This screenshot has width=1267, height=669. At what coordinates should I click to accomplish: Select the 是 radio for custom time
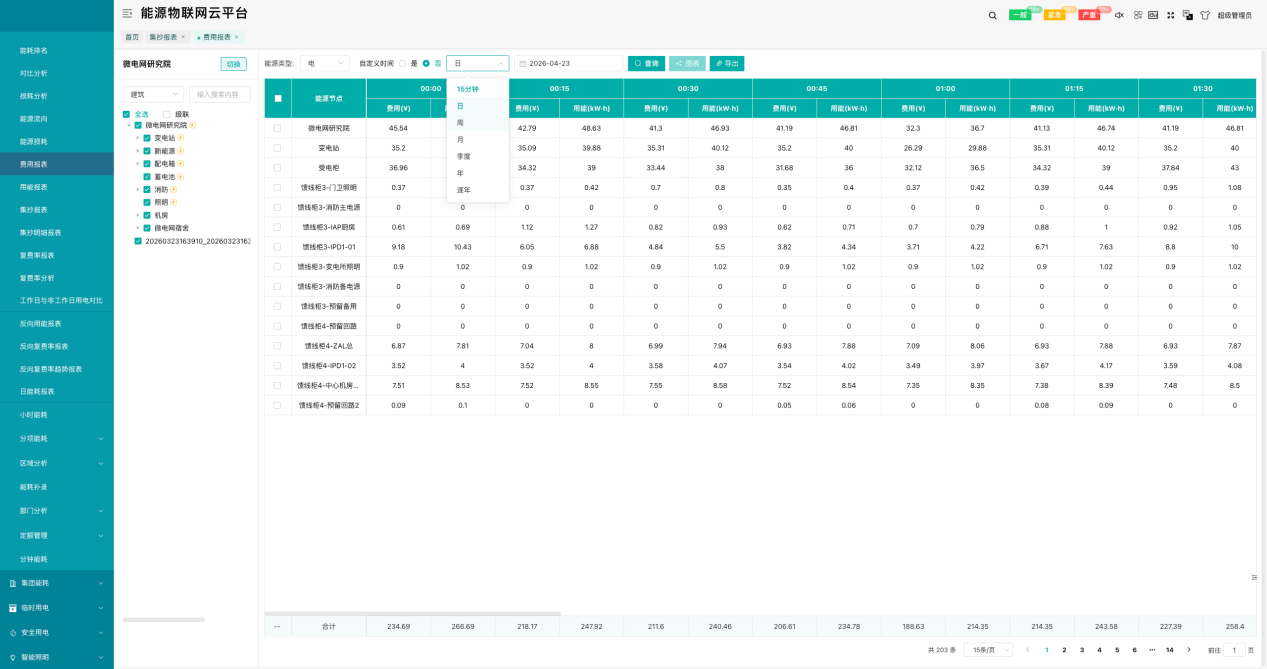[x=403, y=63]
